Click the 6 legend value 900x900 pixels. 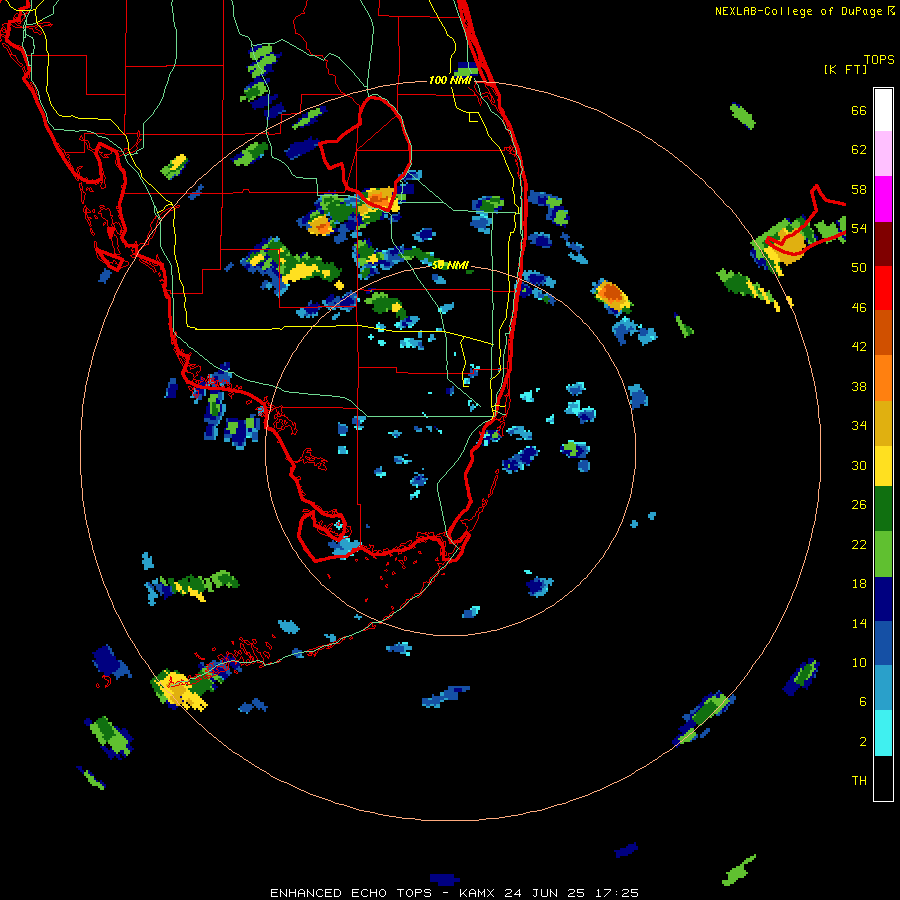tap(863, 701)
